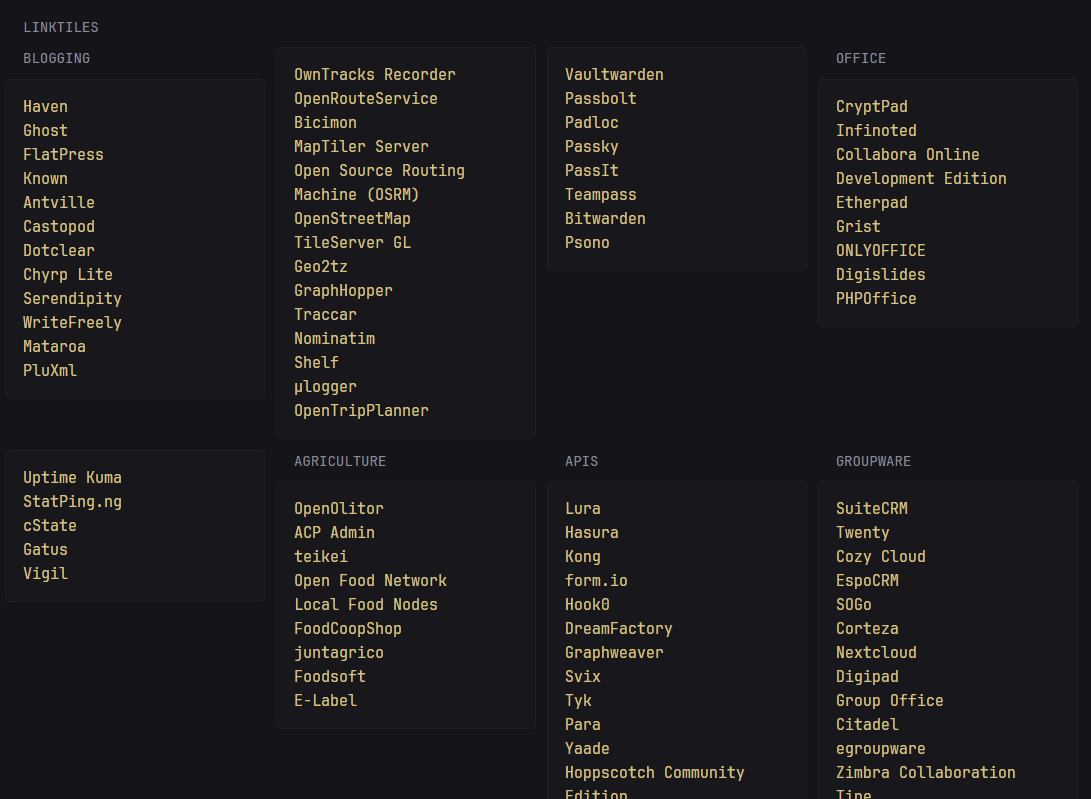Select the Bitwarden link
Screen dimensions: 1091x799
coord(605,218)
